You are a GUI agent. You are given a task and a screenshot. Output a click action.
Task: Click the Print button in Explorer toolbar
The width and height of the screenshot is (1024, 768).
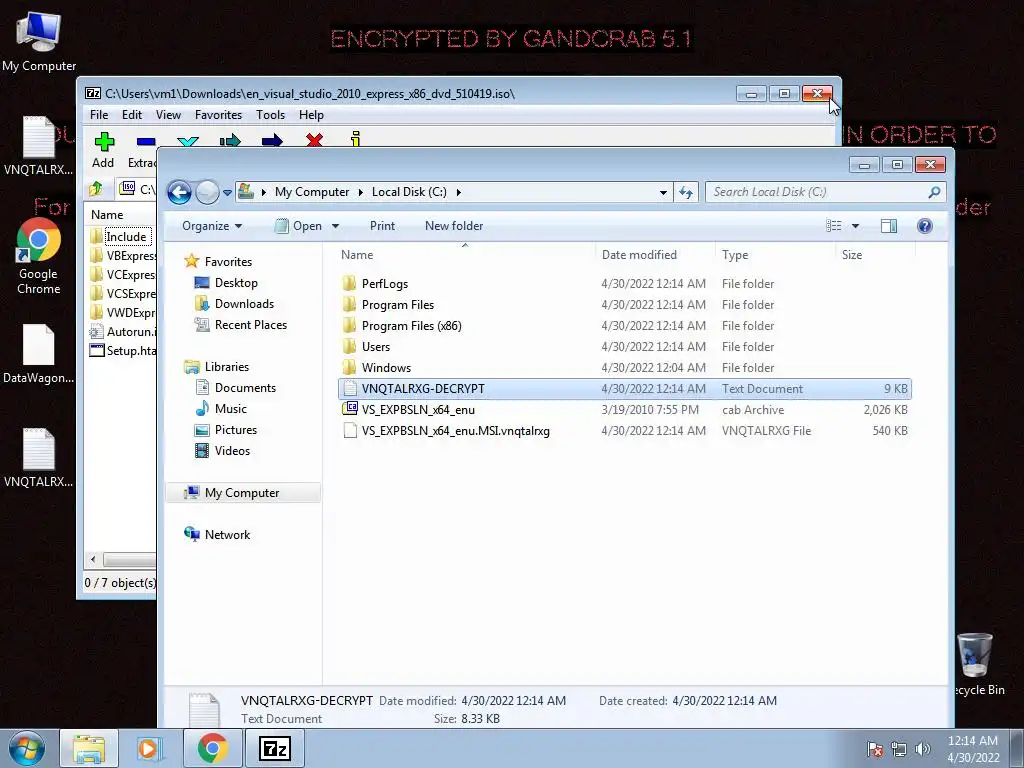point(382,226)
